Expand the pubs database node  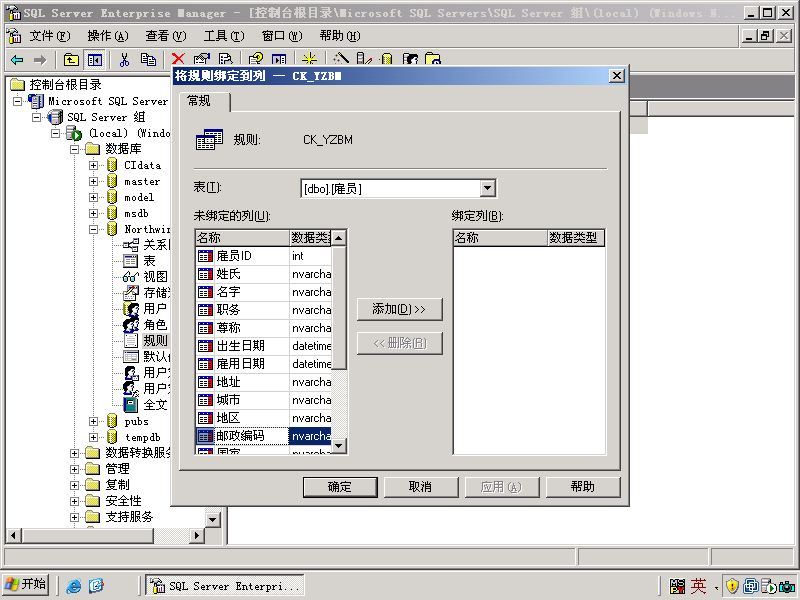point(93,421)
